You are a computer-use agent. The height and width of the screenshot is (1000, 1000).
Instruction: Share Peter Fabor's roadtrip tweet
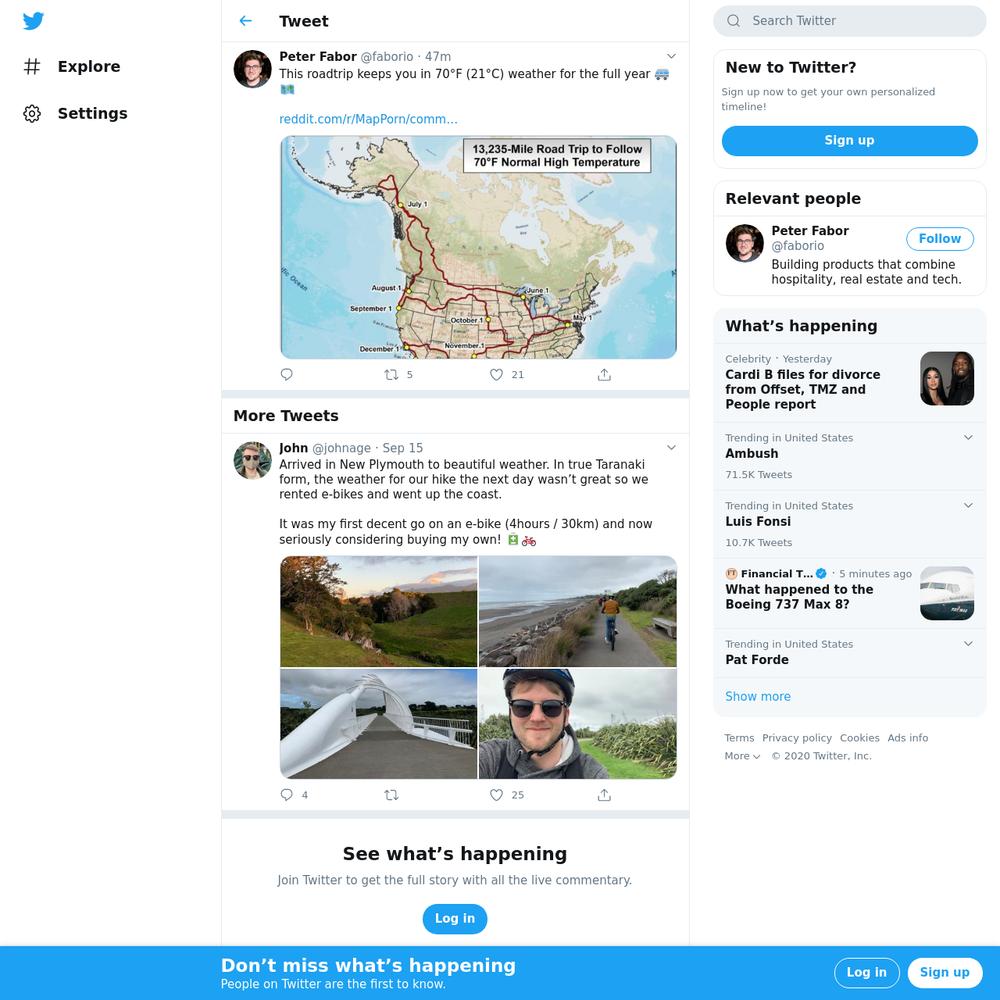tap(604, 375)
